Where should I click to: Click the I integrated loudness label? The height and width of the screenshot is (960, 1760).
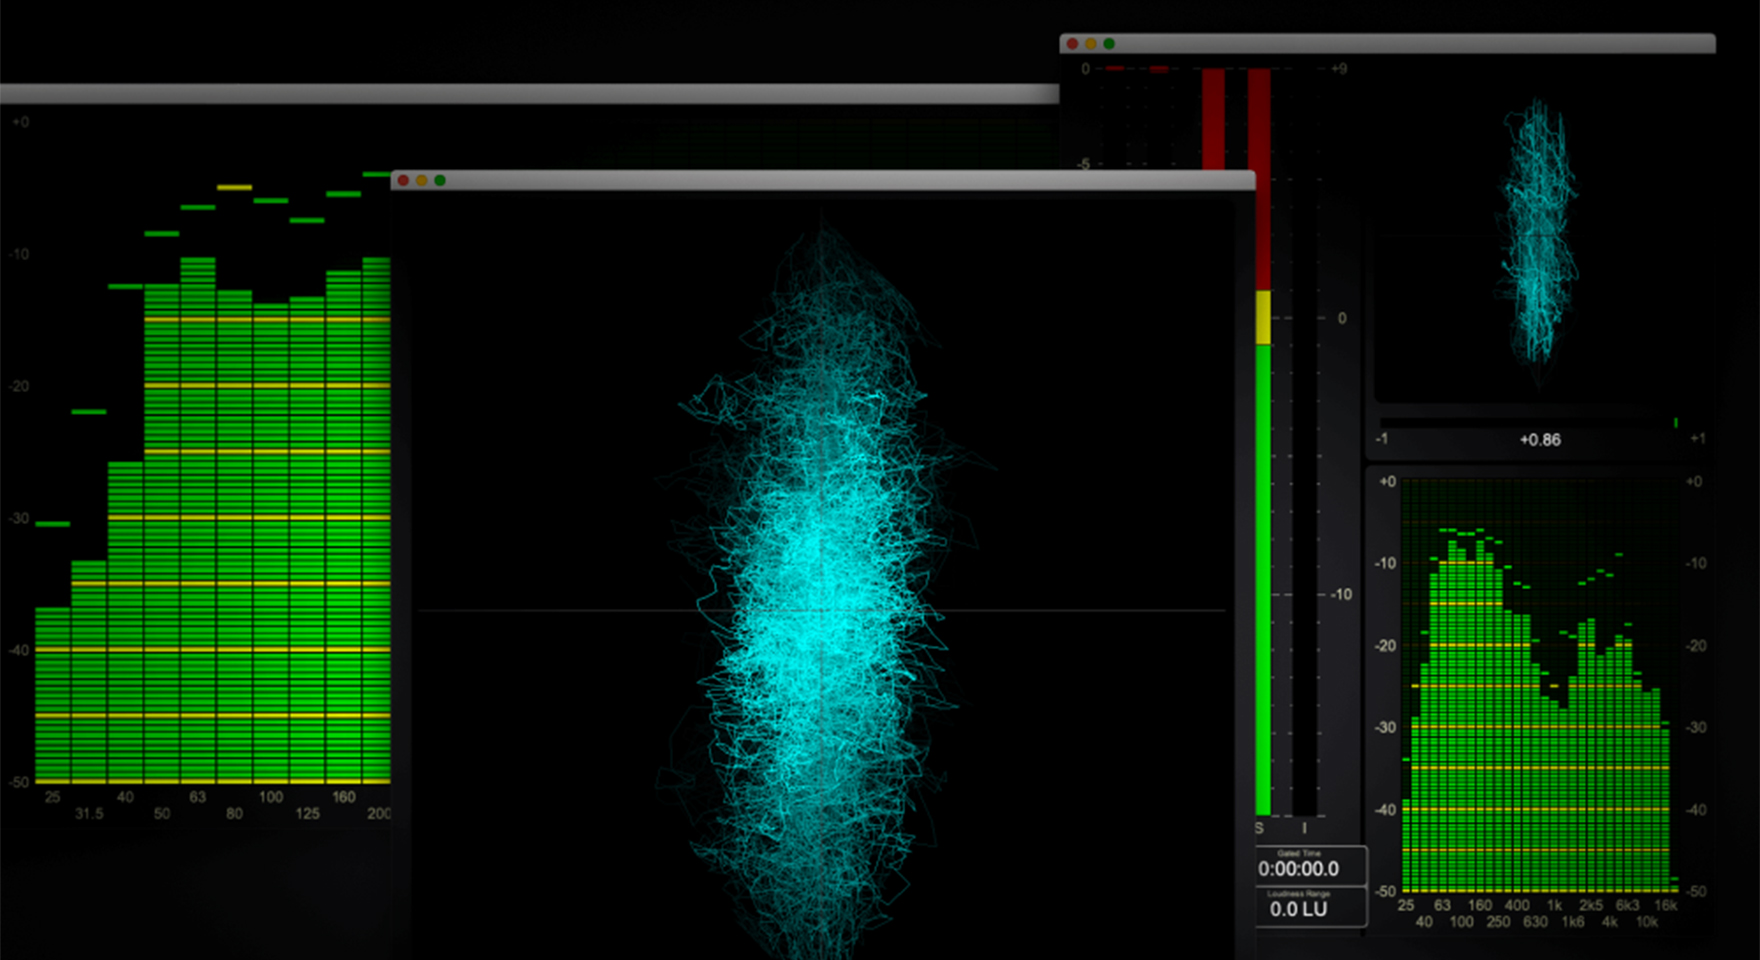[1304, 829]
